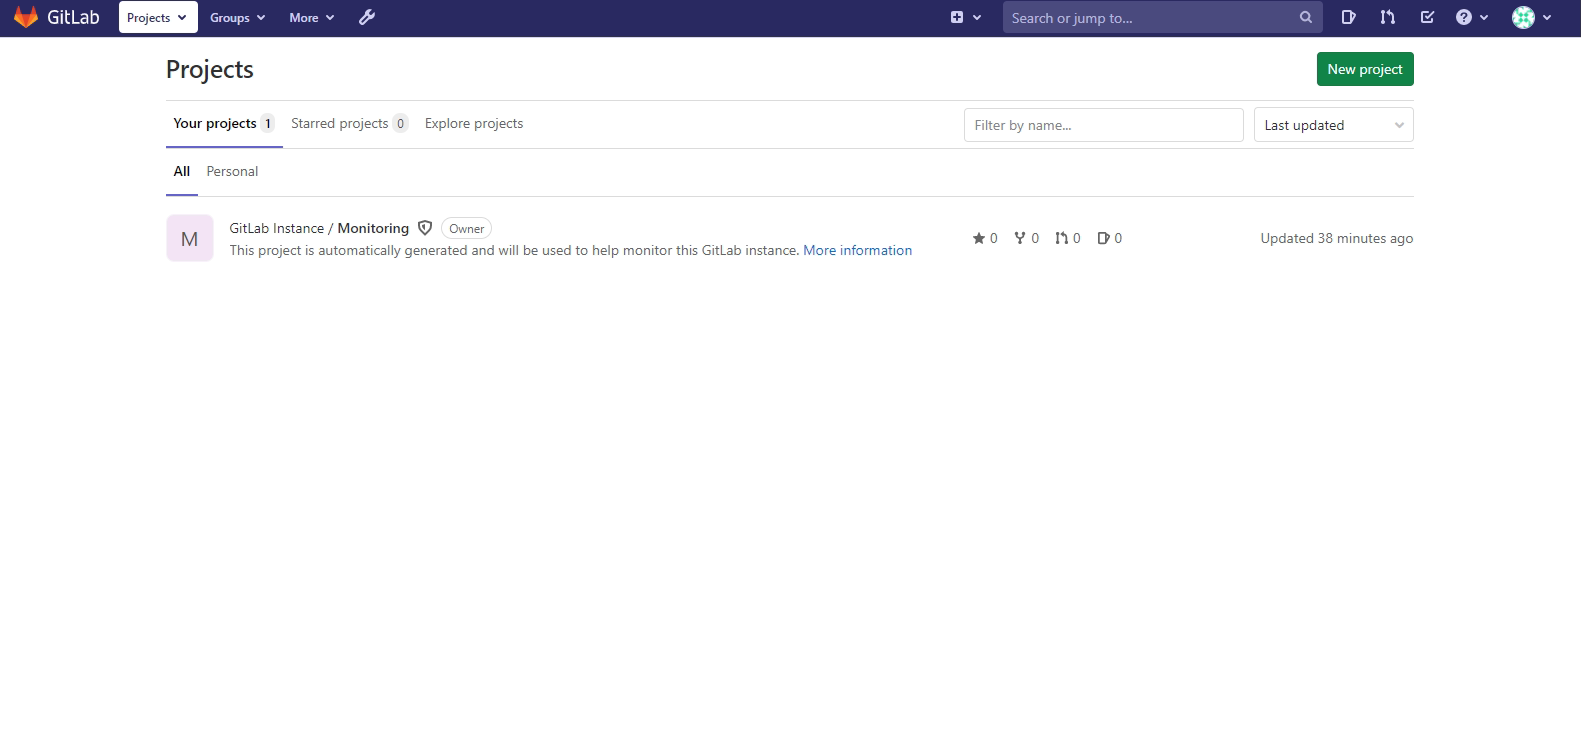Viewport: 1581px width, 747px height.
Task: Open the GitLab Instance / Monitoring project link
Action: point(319,228)
